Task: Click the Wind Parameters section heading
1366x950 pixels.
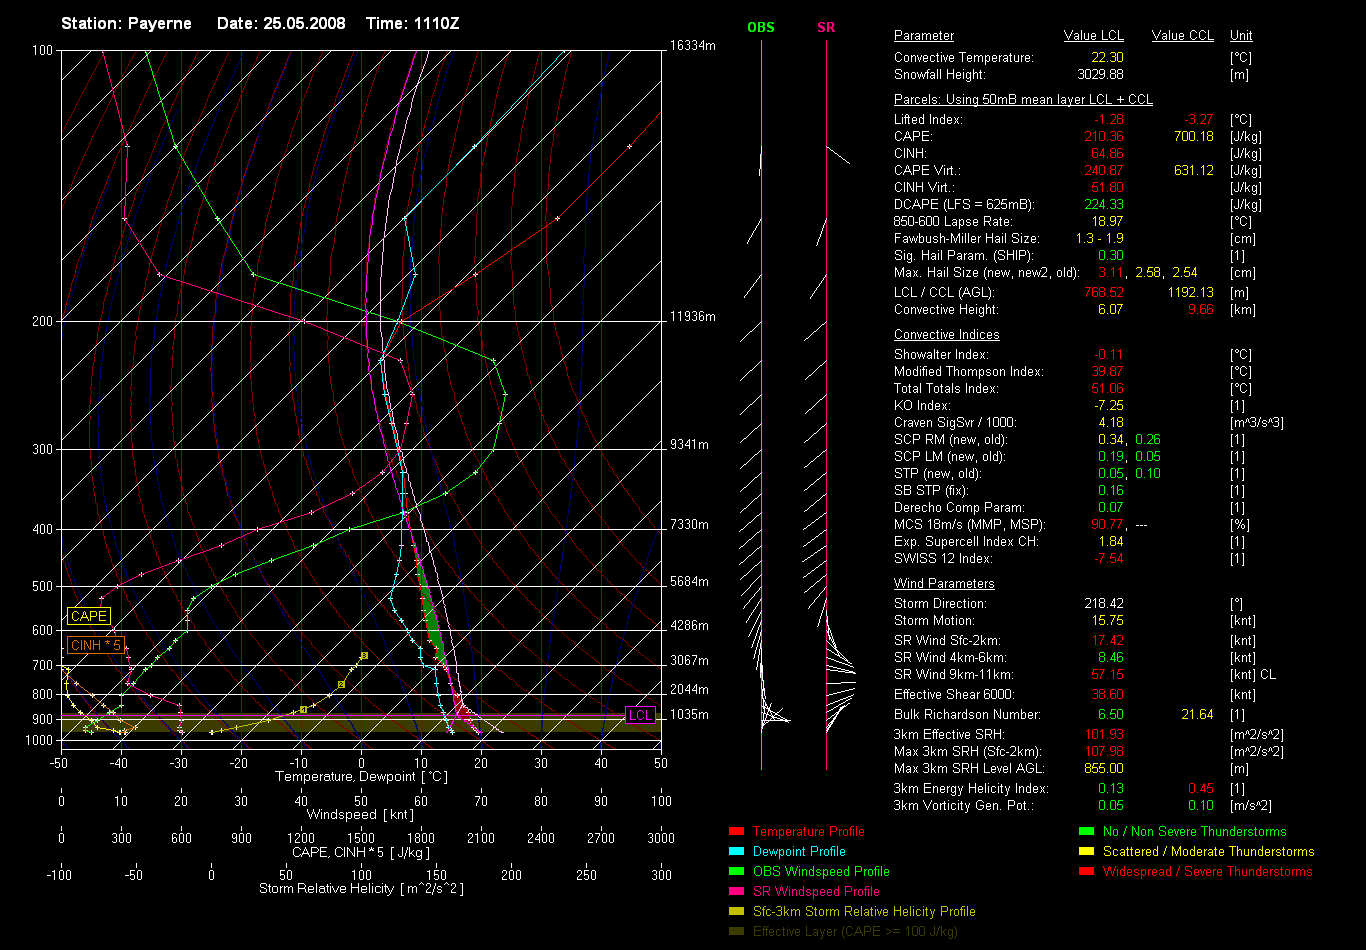Action: tap(944, 584)
